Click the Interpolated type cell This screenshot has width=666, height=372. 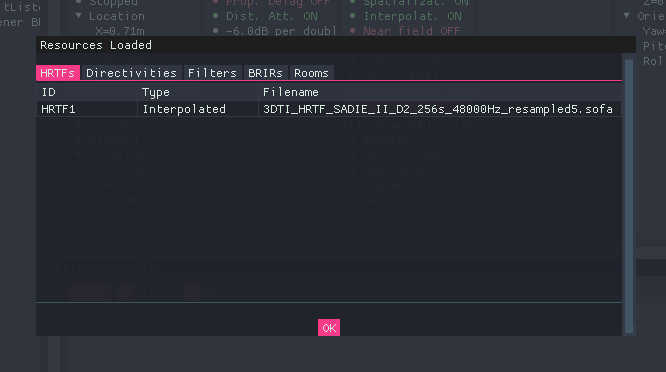[198, 109]
